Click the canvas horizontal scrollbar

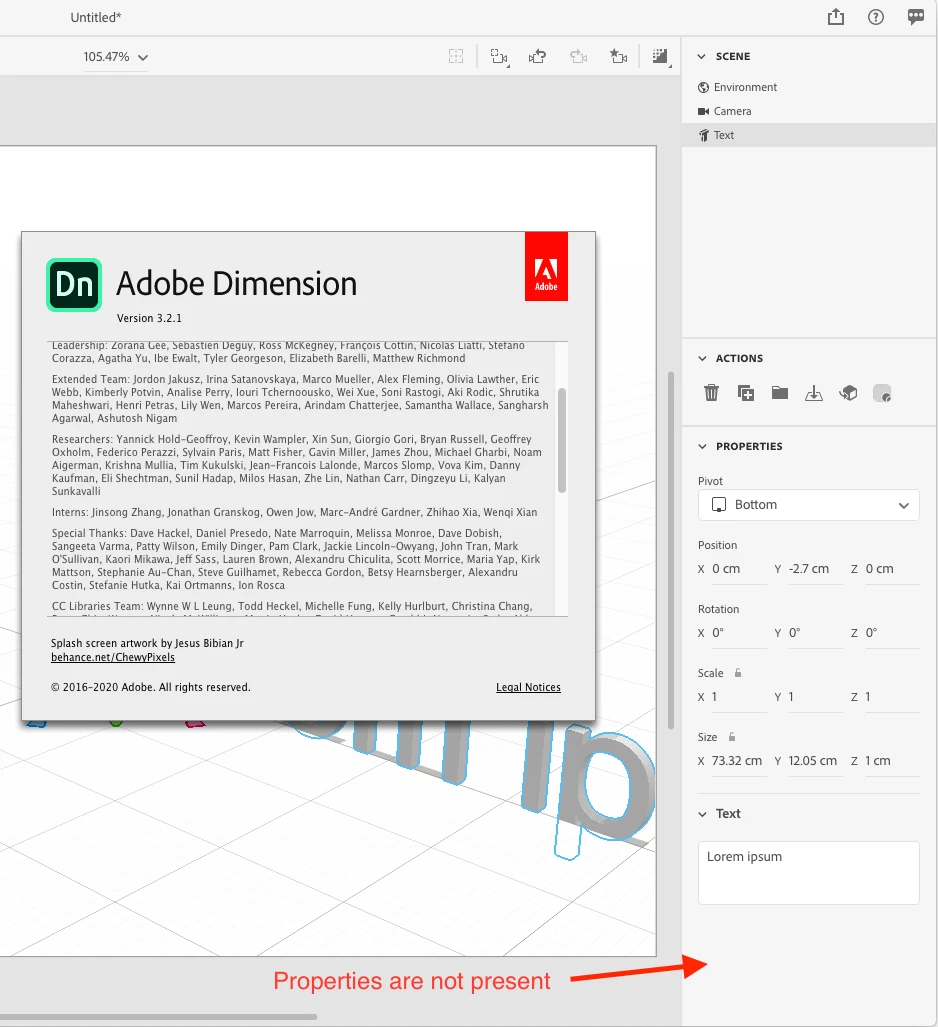[x=159, y=1017]
